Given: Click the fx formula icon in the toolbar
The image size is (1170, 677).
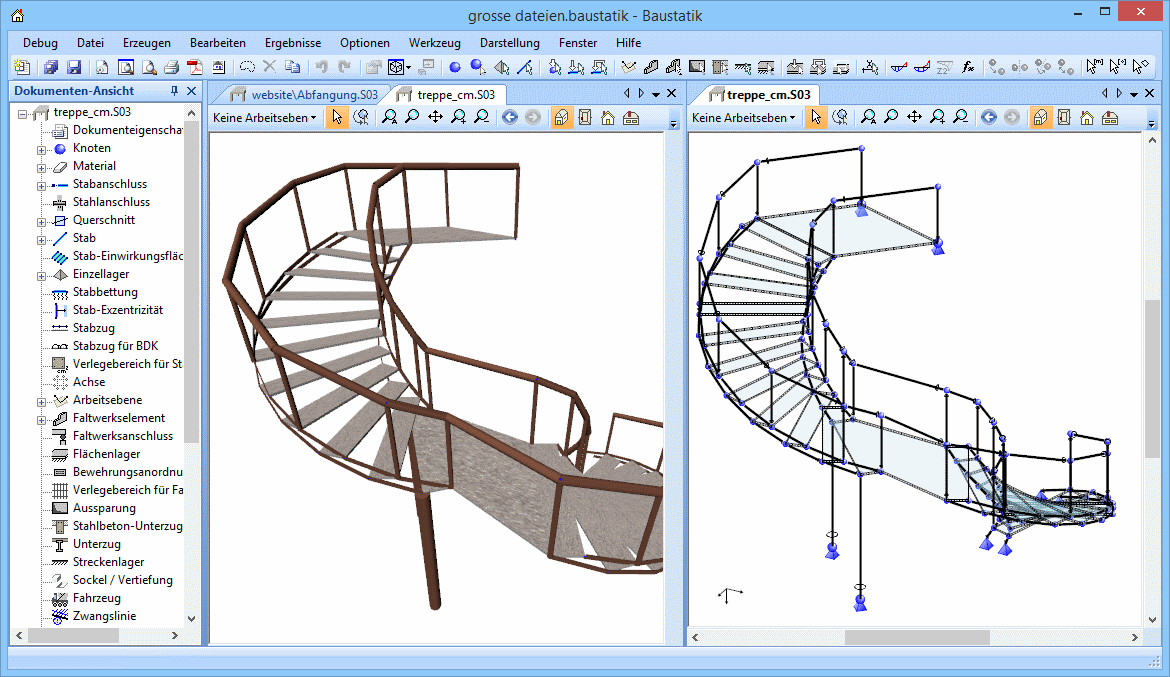Looking at the screenshot, I should [968, 68].
